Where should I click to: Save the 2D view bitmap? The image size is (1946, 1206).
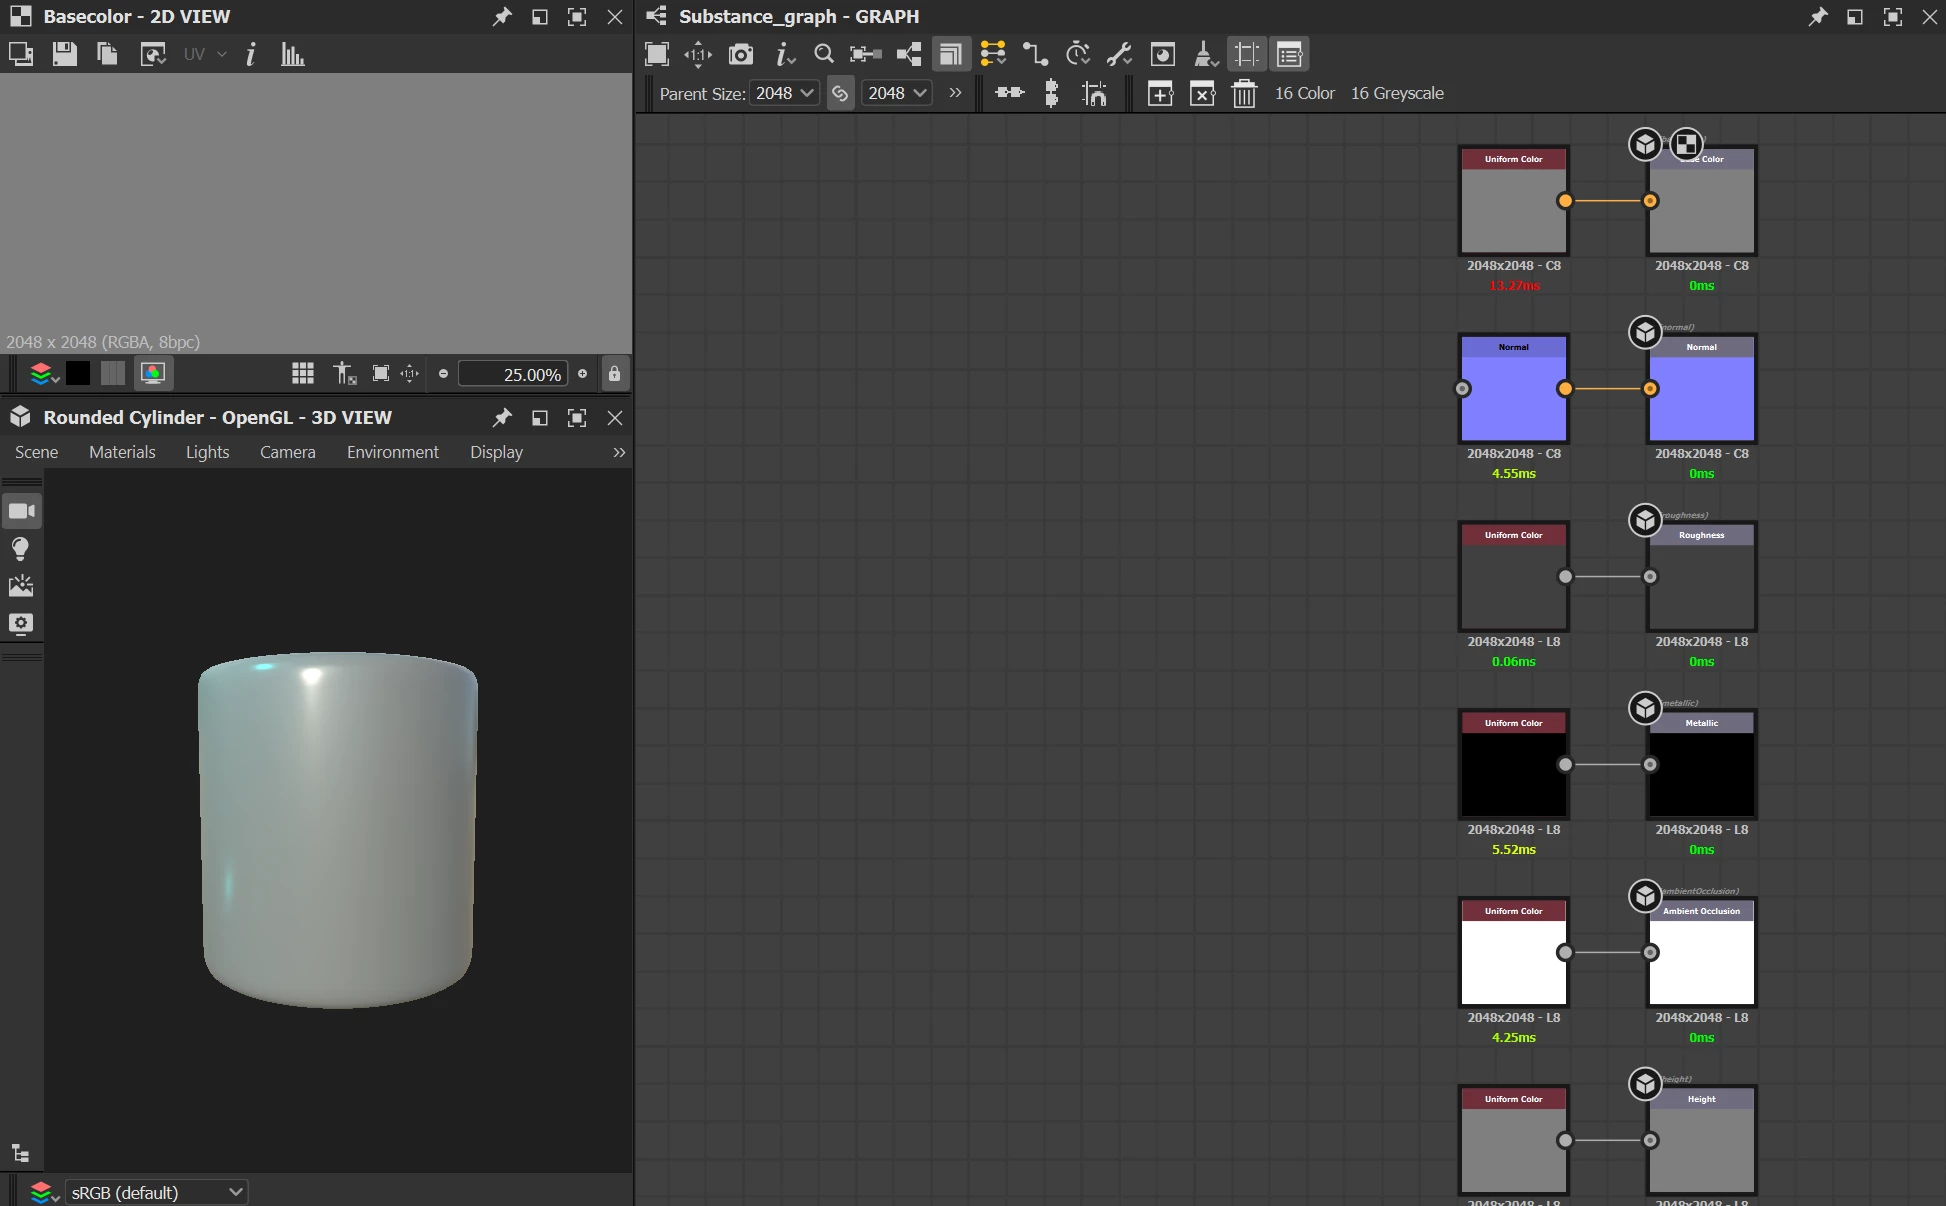click(65, 54)
